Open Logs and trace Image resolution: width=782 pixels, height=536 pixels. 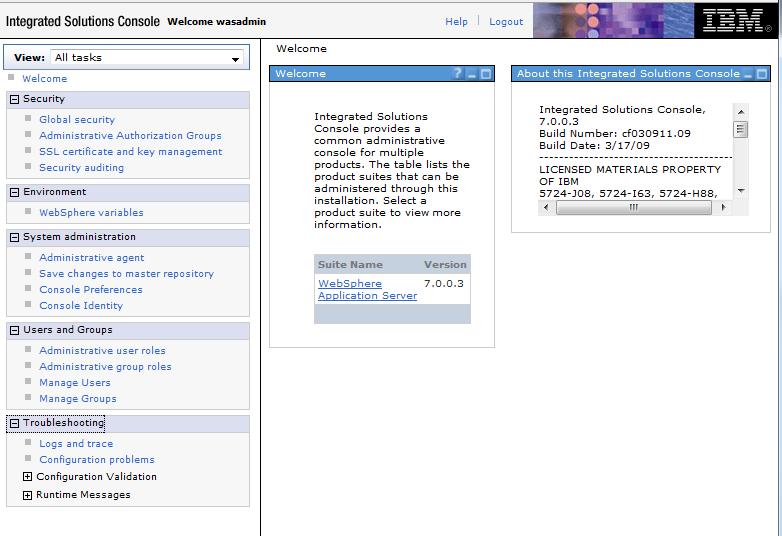pos(76,444)
